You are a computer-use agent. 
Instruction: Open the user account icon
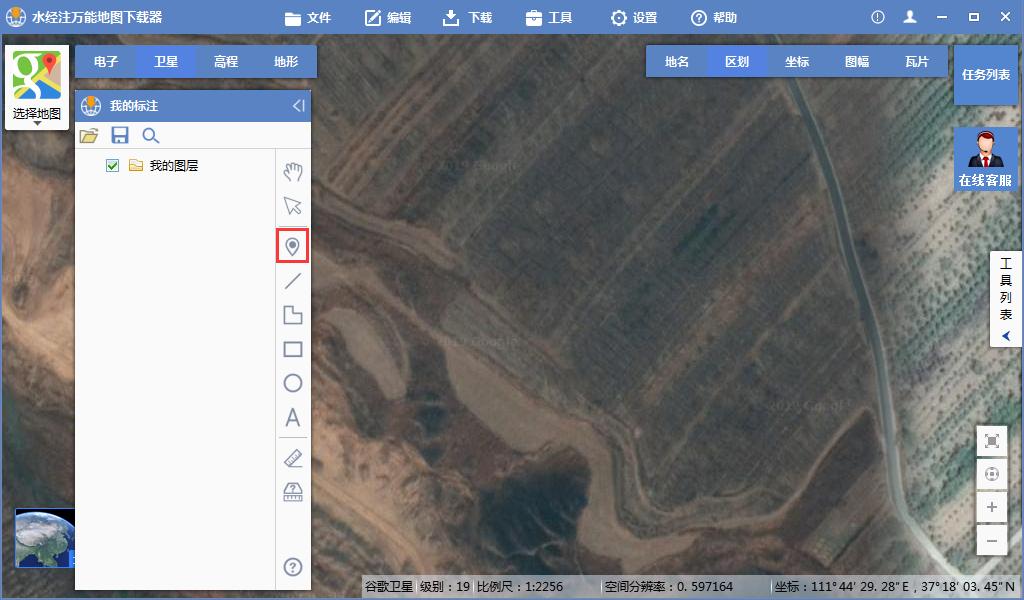[910, 17]
